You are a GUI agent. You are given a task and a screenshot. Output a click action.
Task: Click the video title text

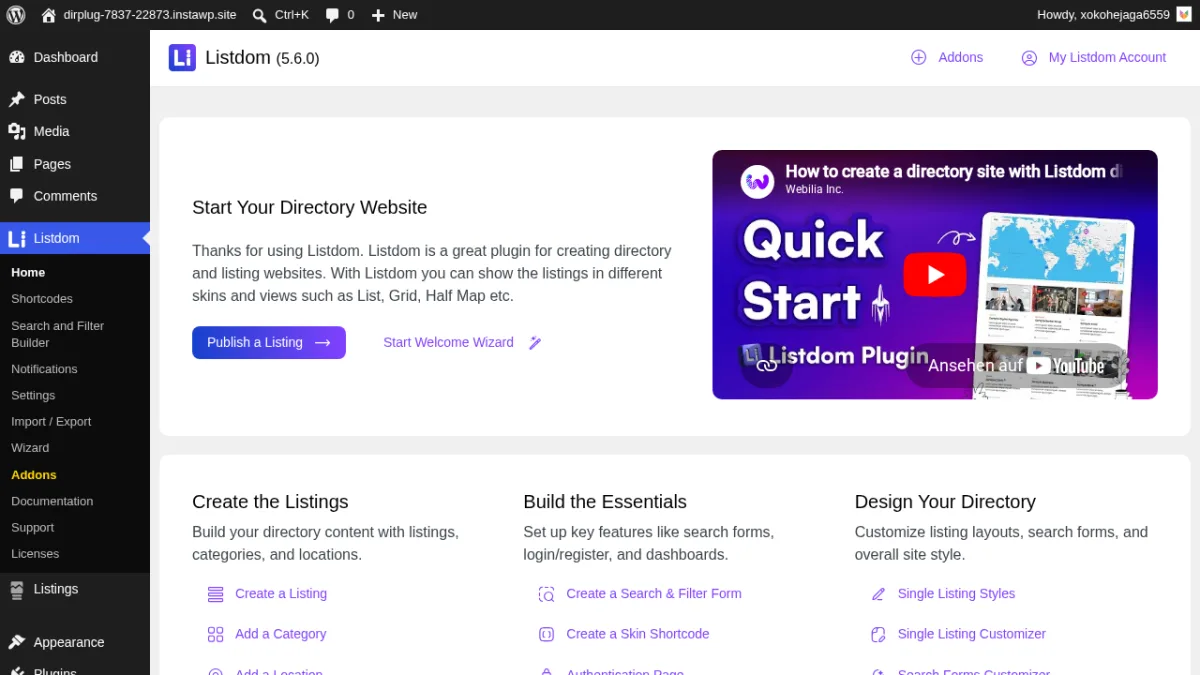pos(953,172)
